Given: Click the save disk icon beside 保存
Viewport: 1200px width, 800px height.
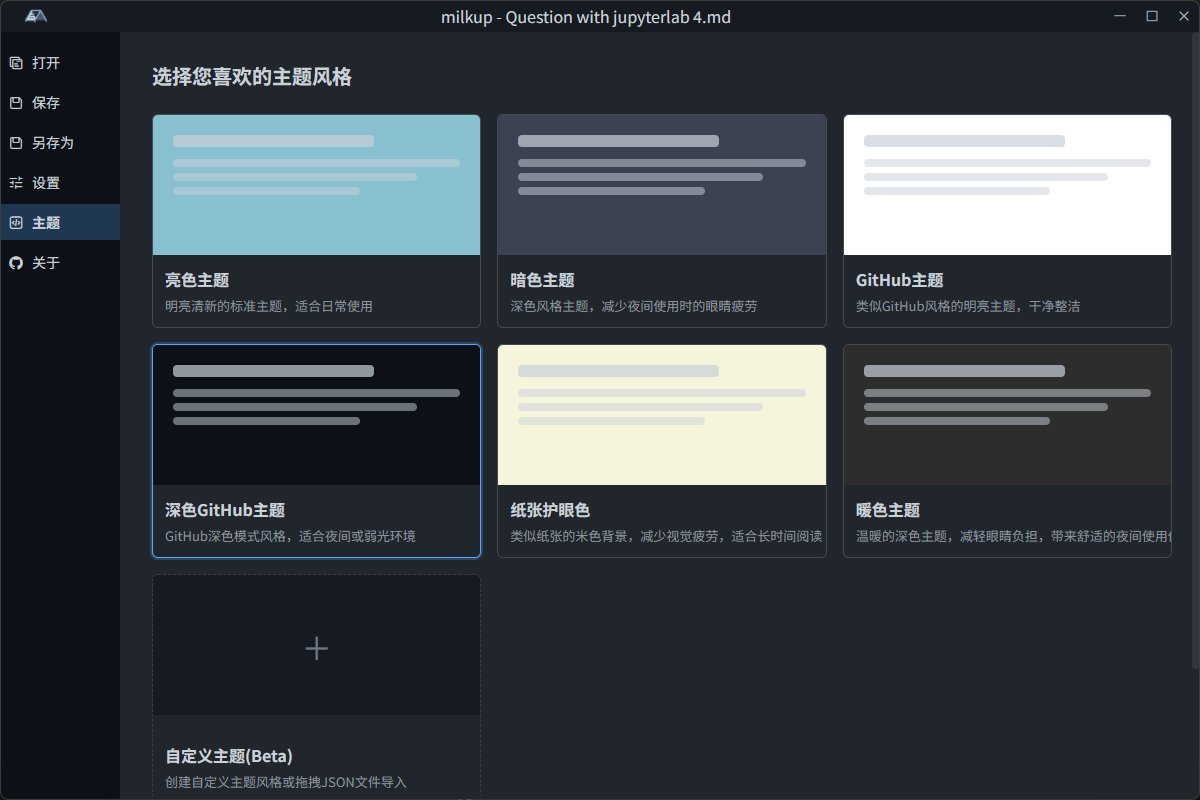Looking at the screenshot, I should (x=15, y=103).
